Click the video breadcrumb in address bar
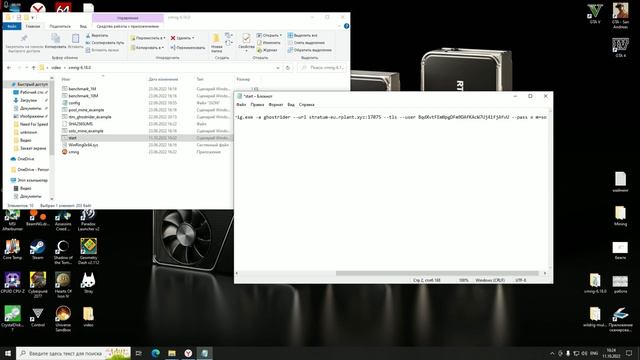 pos(56,68)
